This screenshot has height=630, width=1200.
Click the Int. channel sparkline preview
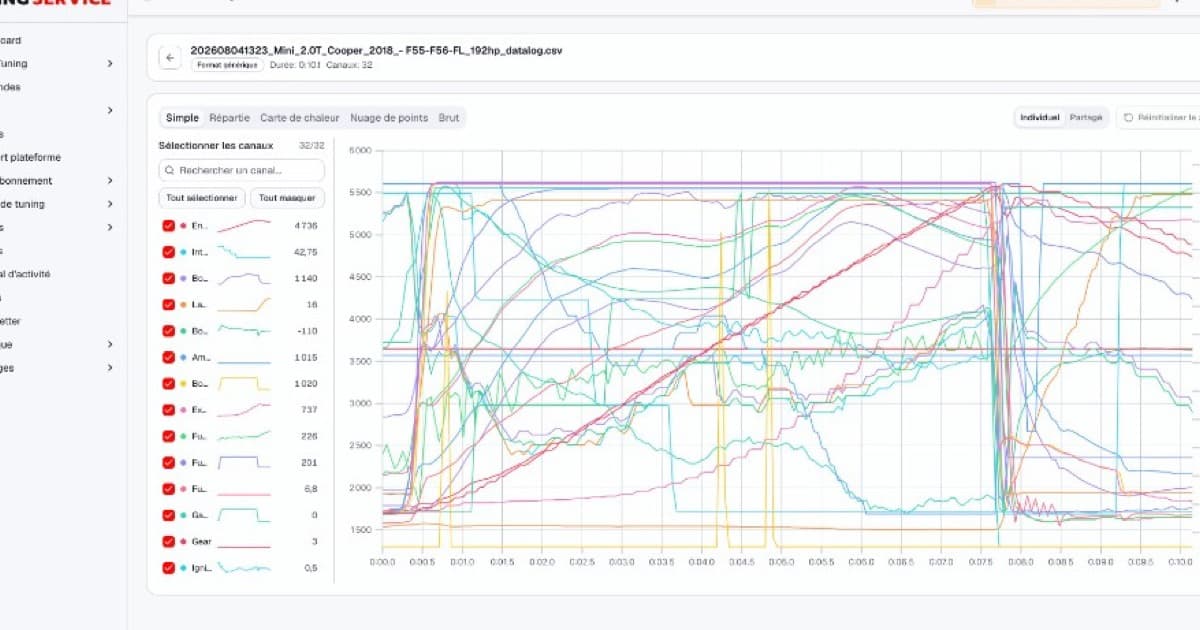tap(244, 252)
